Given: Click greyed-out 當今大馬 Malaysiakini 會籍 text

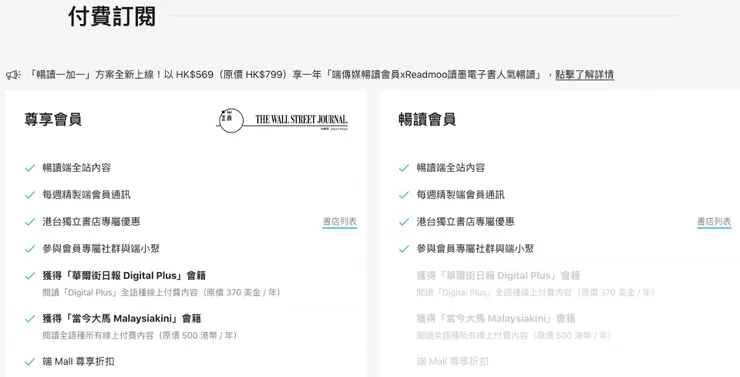Looking at the screenshot, I should click(496, 318).
